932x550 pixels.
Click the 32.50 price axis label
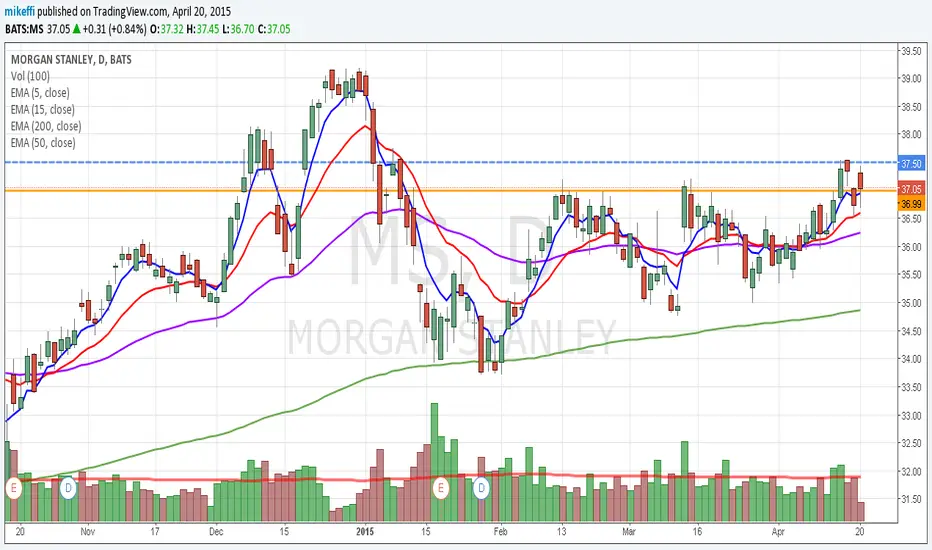pyautogui.click(x=911, y=444)
